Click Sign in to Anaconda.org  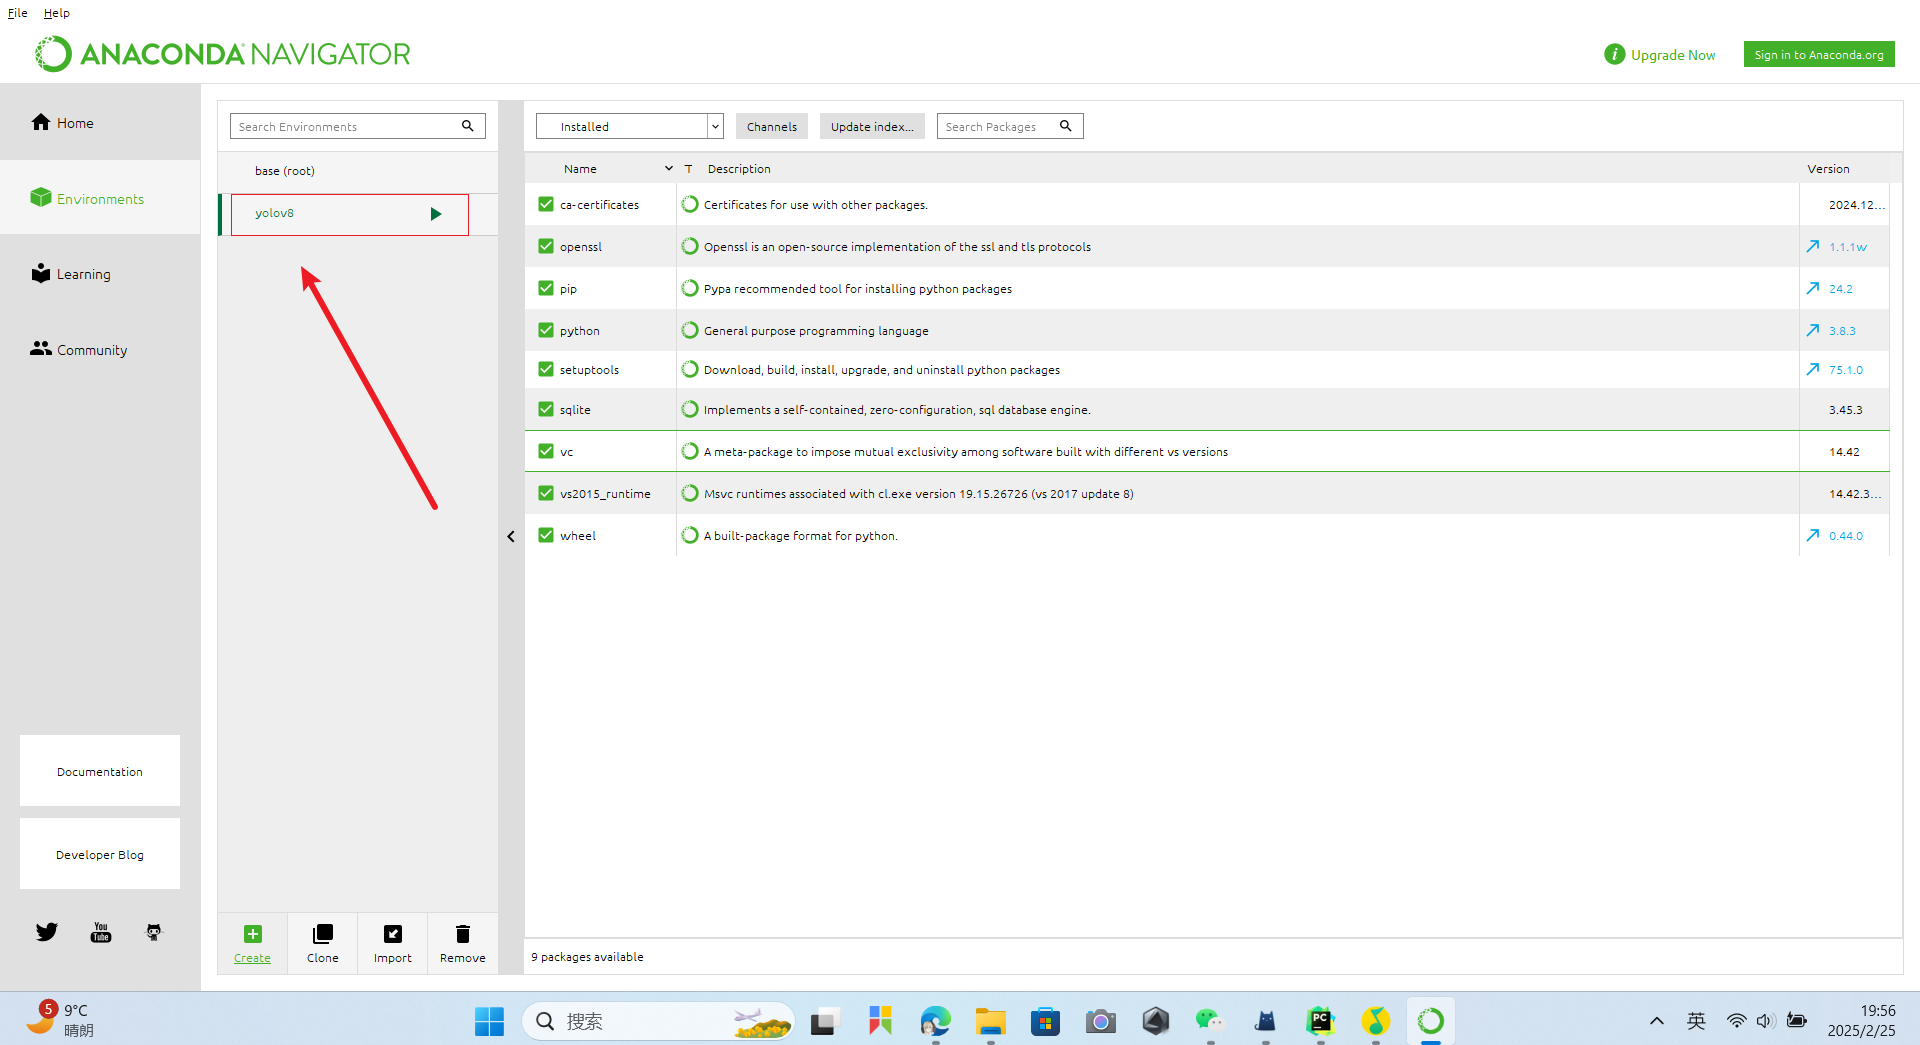coord(1819,54)
